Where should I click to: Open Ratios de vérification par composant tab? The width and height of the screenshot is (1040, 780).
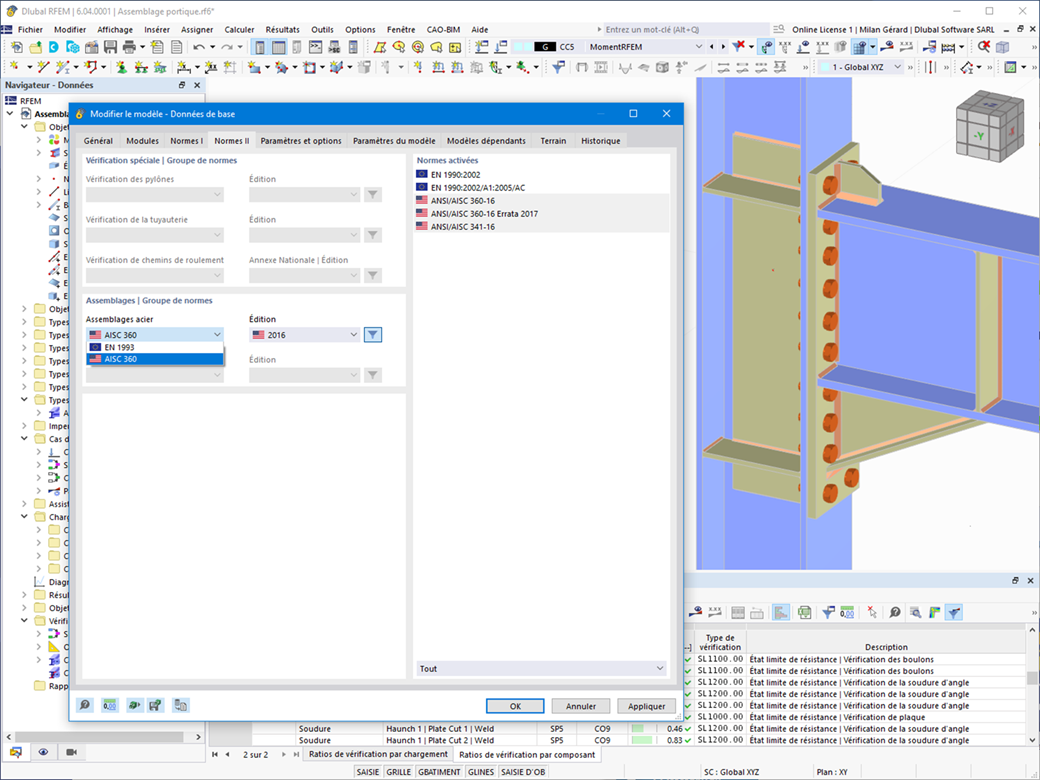pyautogui.click(x=527, y=754)
